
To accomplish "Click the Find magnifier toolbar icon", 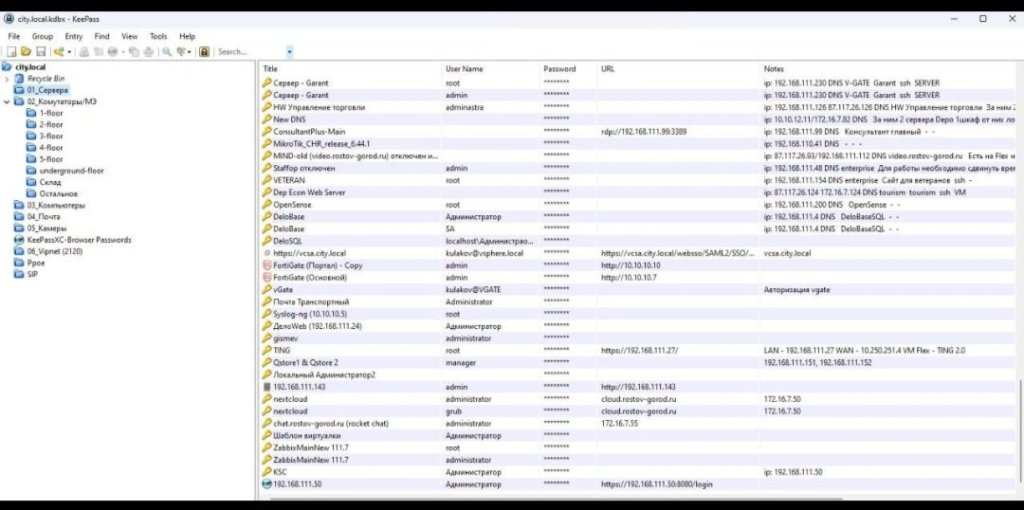I will (166, 51).
